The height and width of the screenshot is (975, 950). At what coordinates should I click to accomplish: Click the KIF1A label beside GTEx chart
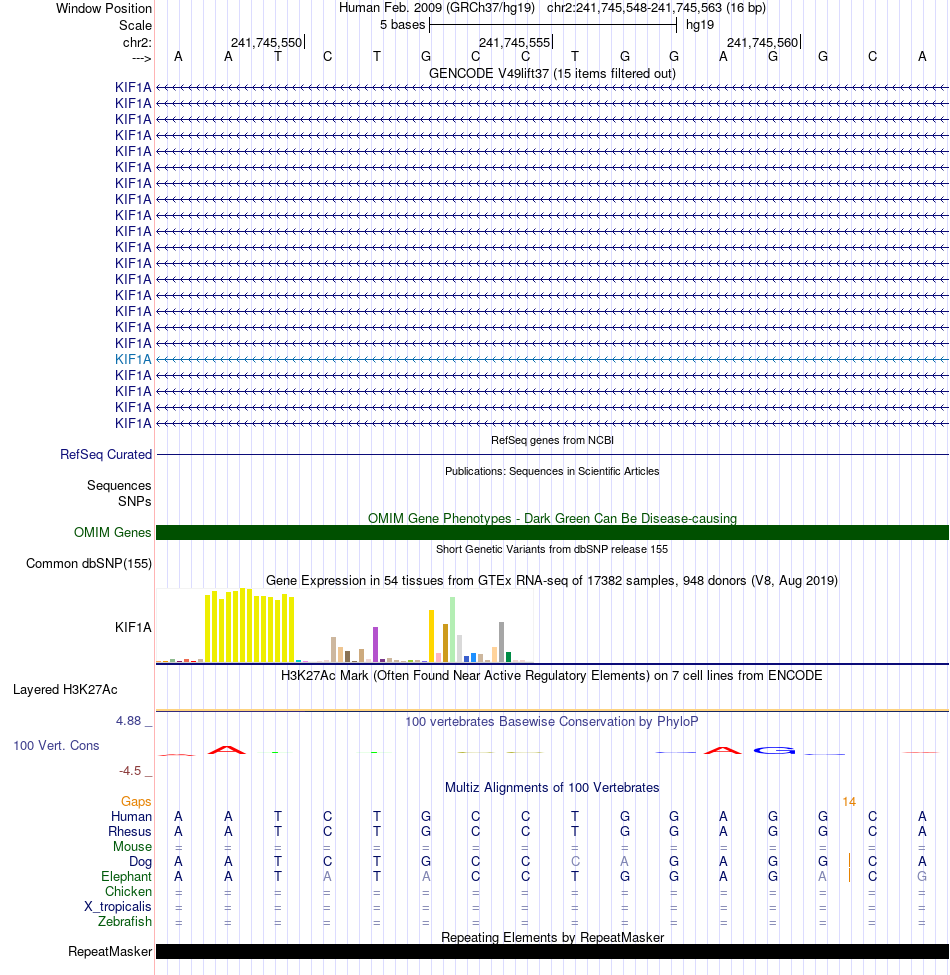[133, 627]
